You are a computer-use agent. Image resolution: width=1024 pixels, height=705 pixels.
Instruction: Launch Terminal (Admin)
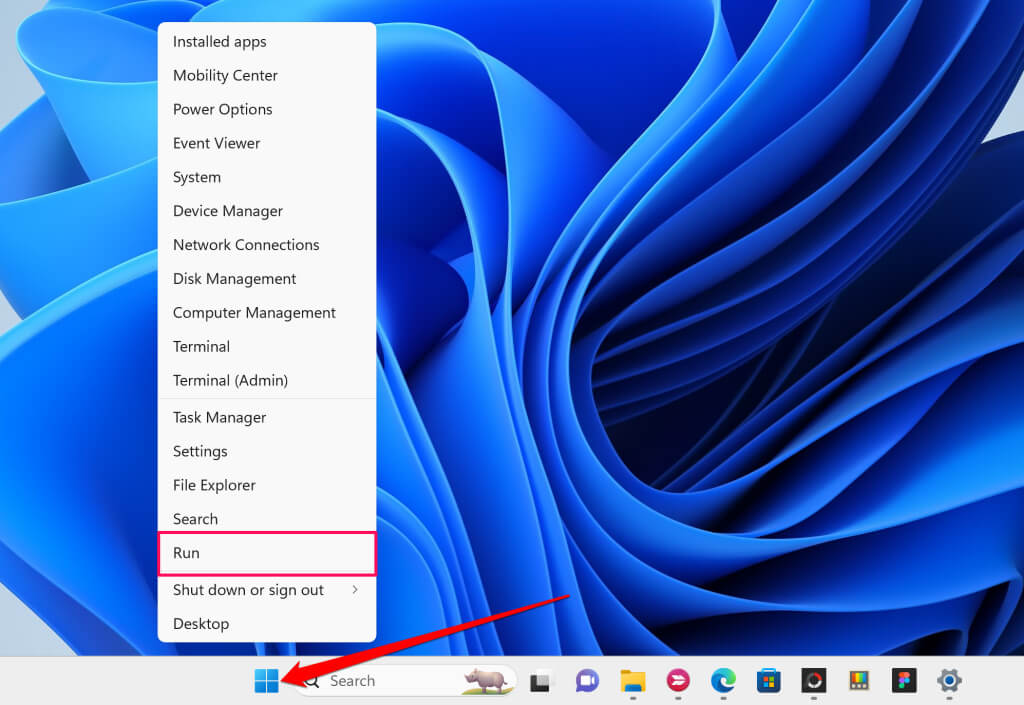point(267,381)
